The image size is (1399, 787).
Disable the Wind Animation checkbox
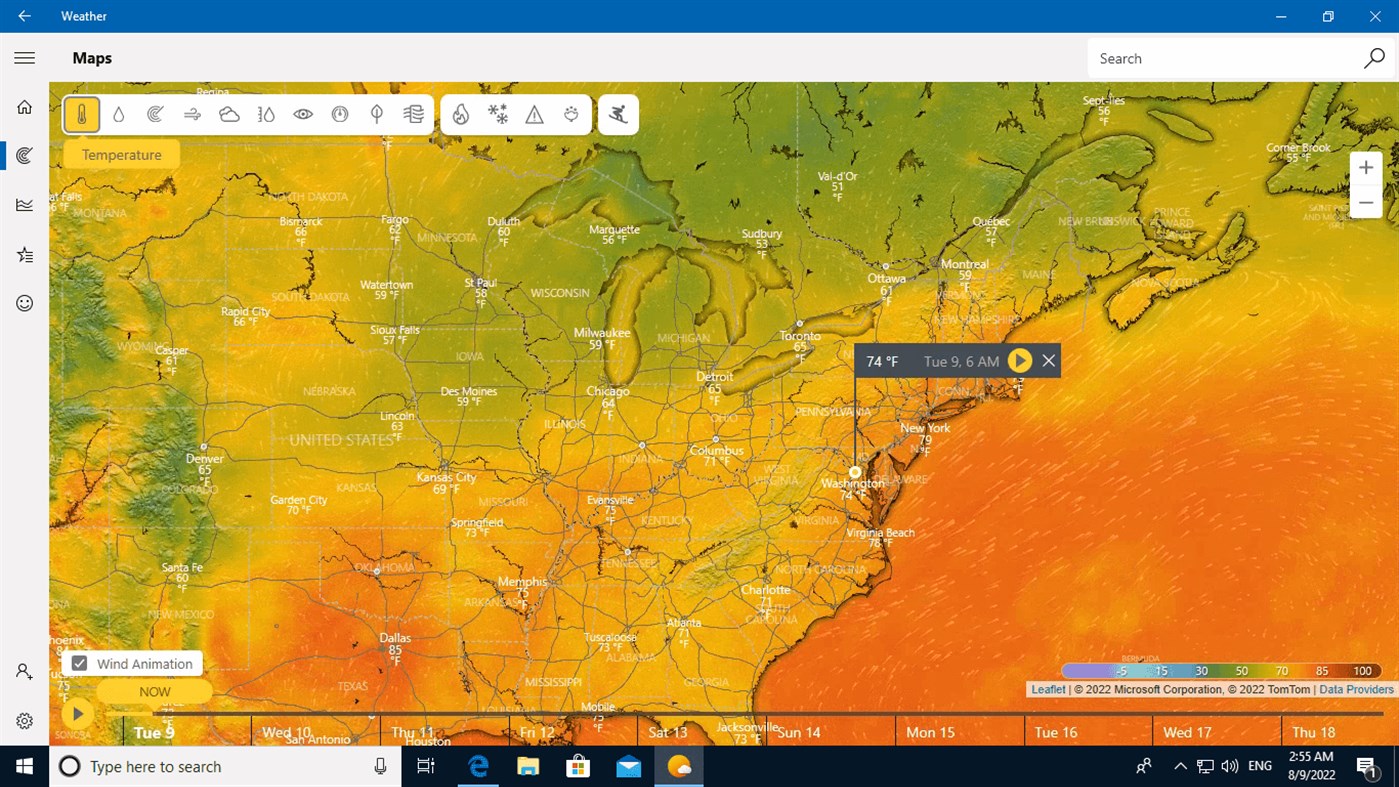click(79, 663)
